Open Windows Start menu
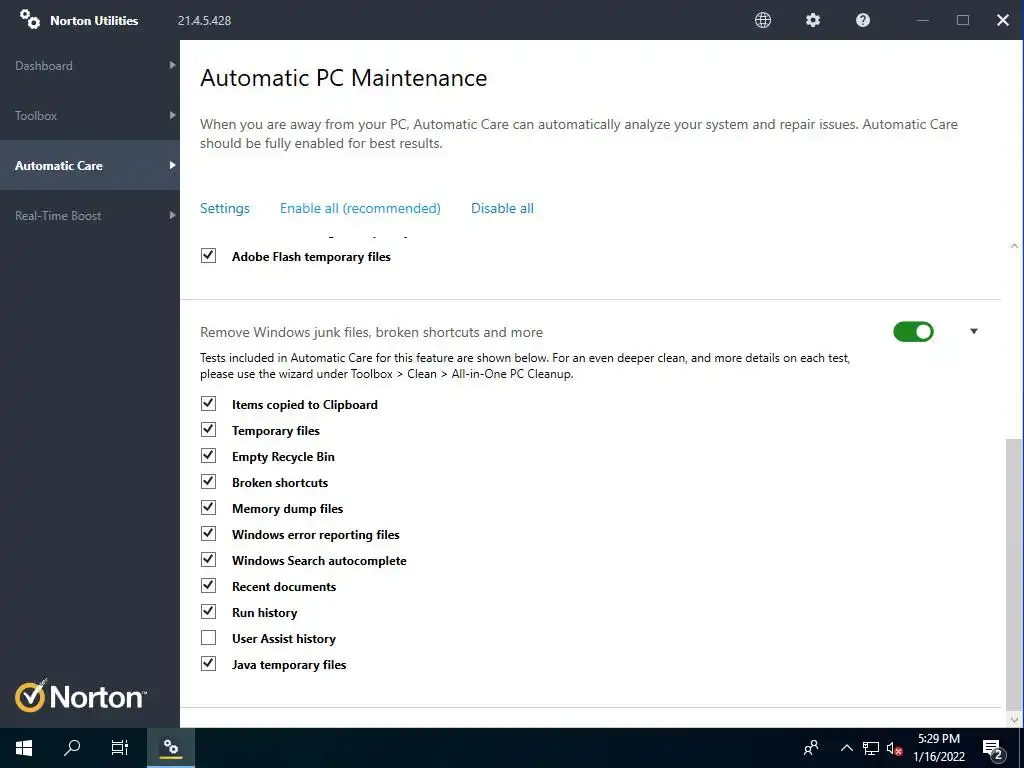This screenshot has width=1024, height=768. pyautogui.click(x=24, y=748)
